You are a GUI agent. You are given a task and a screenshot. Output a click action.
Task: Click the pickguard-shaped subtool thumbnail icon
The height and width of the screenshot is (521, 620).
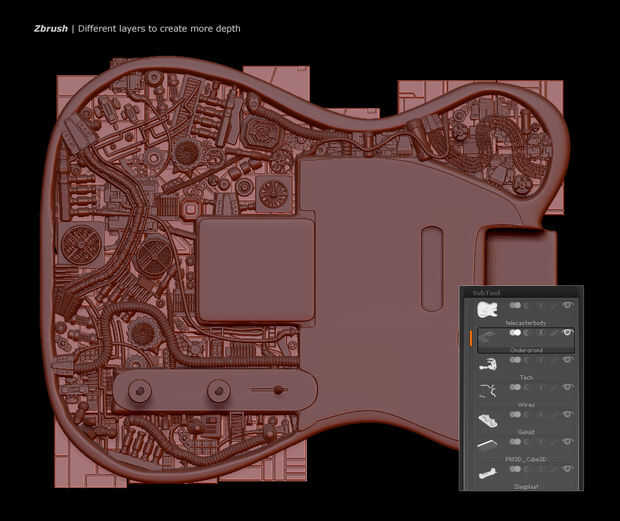488,419
